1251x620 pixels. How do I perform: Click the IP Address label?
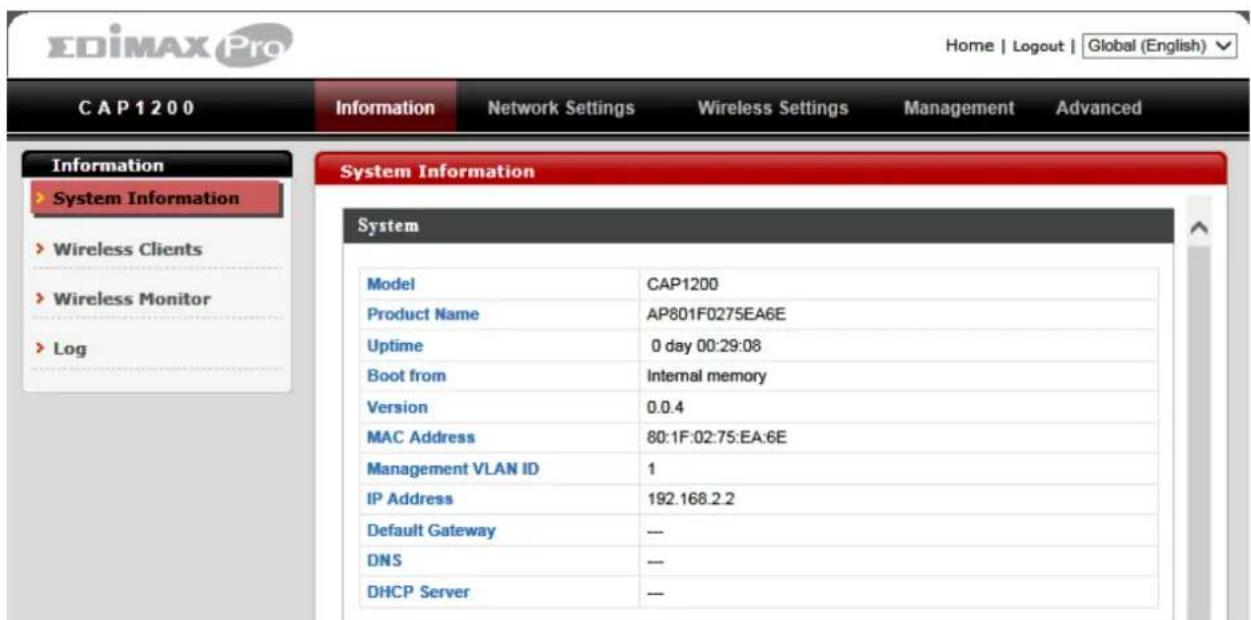[x=410, y=498]
